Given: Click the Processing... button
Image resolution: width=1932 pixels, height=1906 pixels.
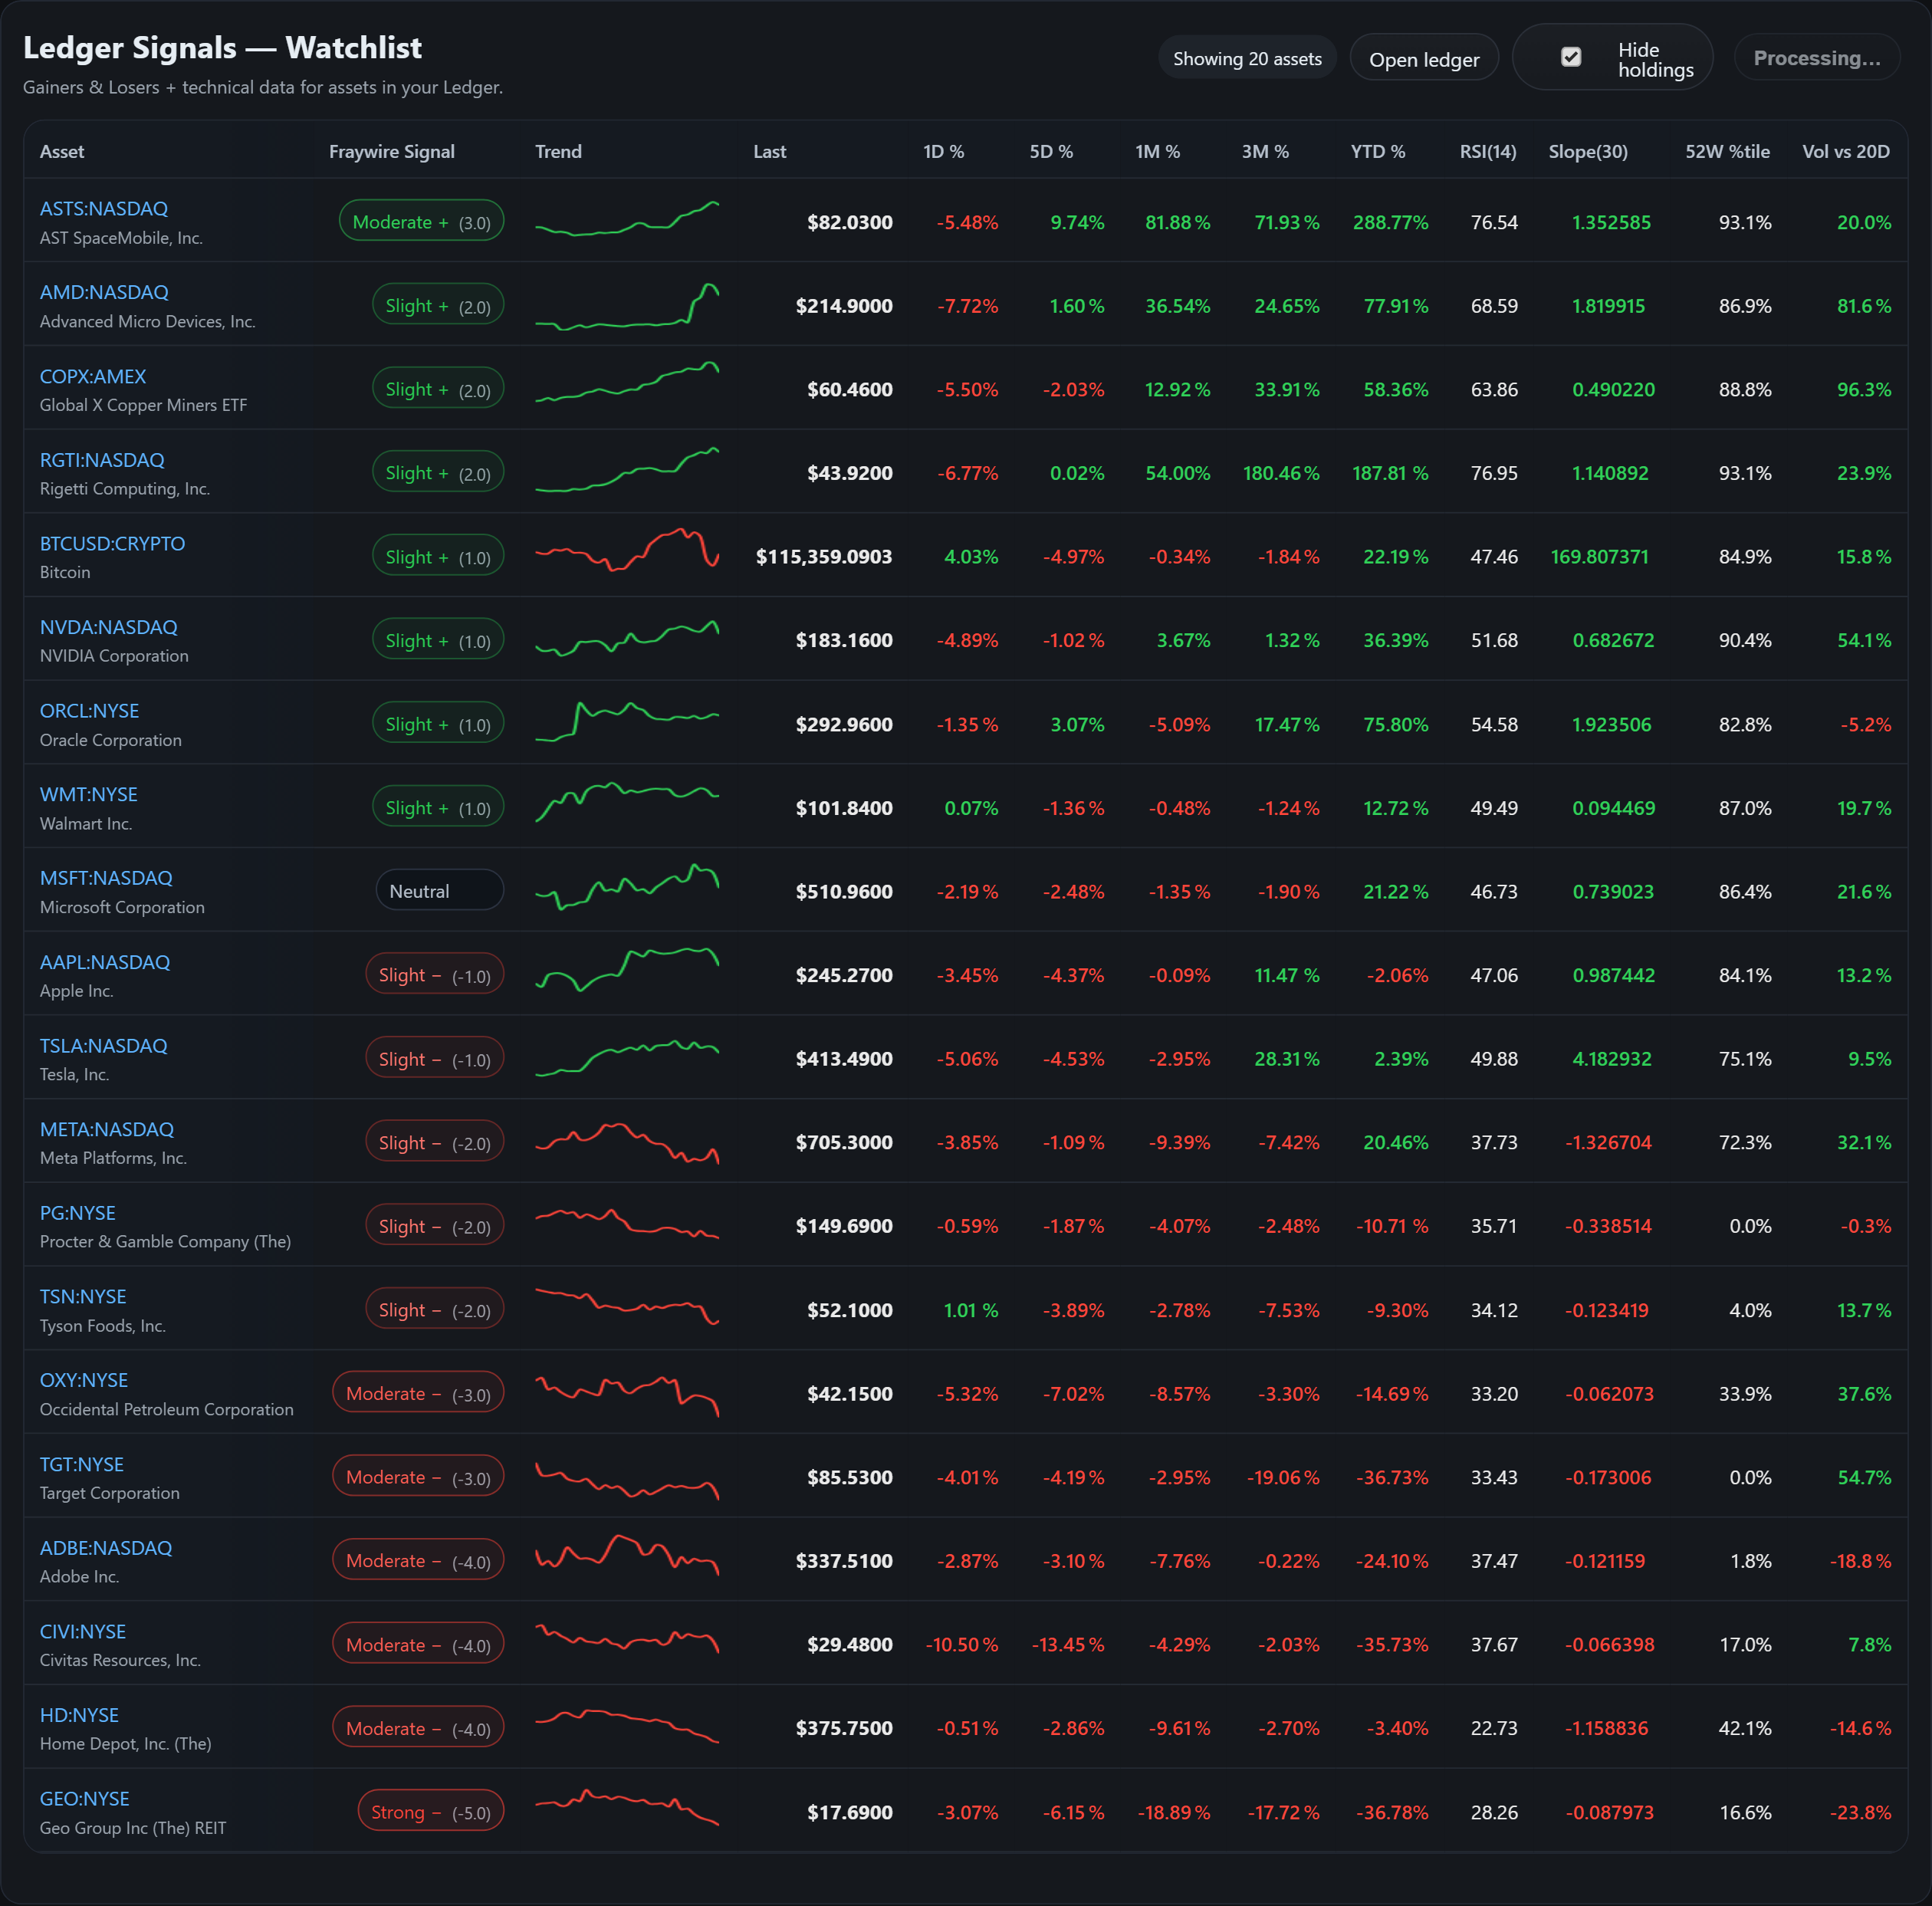Looking at the screenshot, I should coord(1816,58).
